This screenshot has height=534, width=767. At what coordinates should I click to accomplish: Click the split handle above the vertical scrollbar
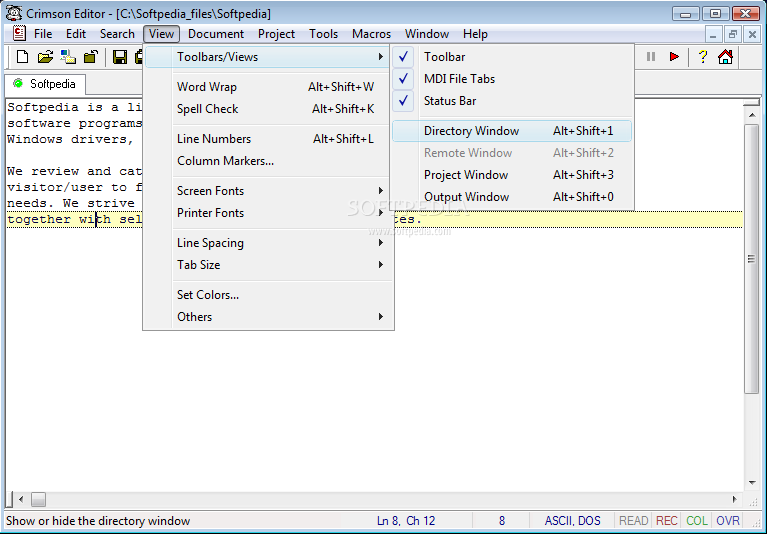(750, 103)
